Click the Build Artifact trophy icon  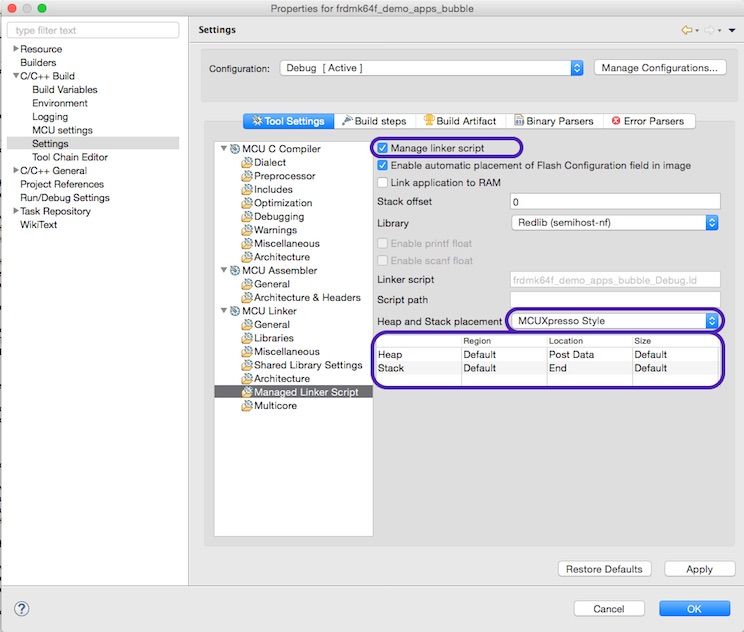tap(429, 121)
